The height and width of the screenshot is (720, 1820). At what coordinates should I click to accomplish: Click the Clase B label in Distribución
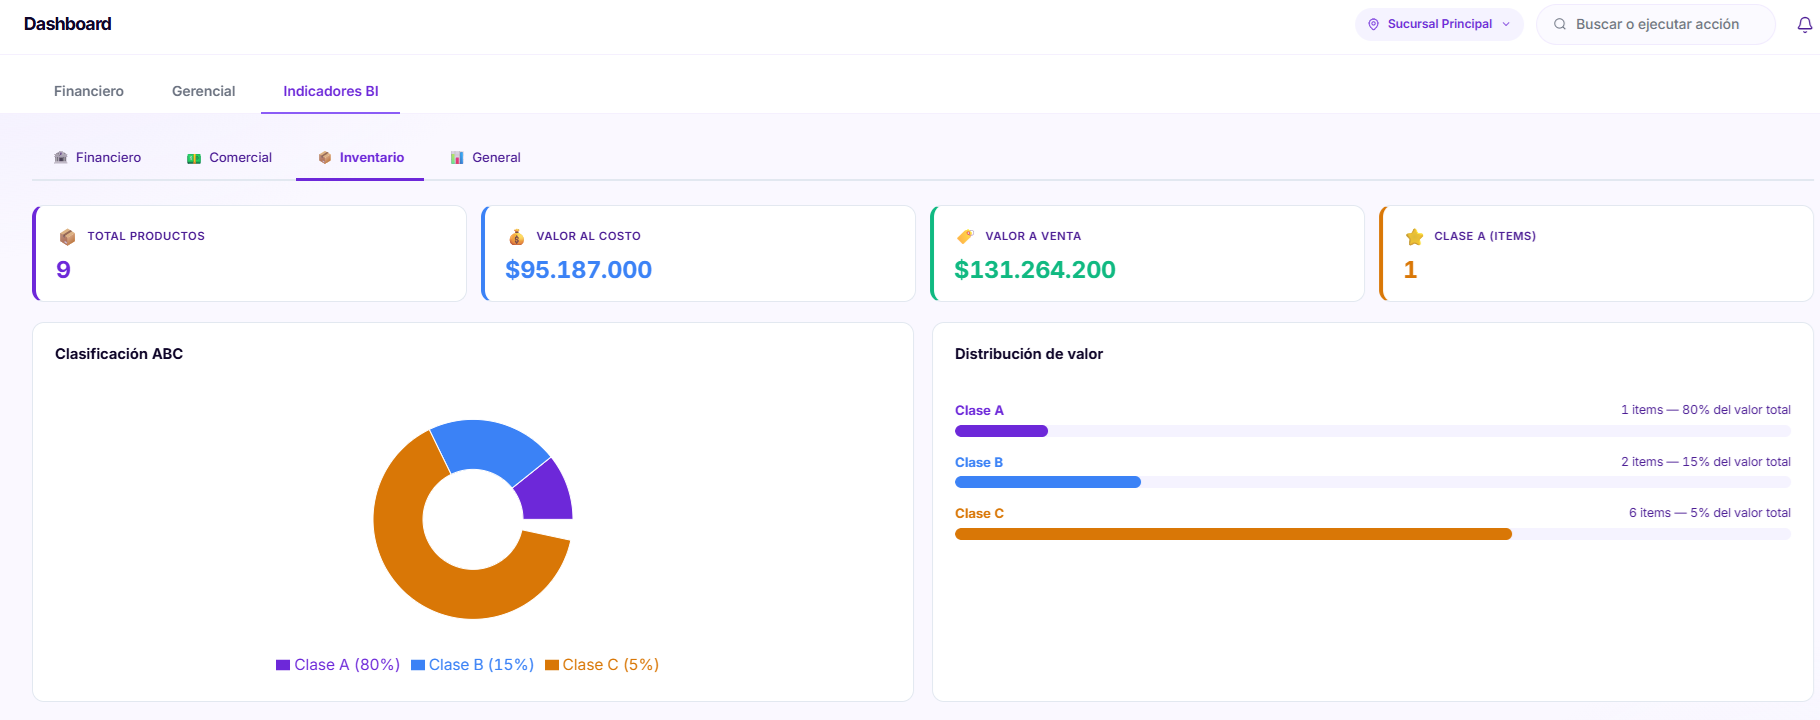[x=979, y=463]
